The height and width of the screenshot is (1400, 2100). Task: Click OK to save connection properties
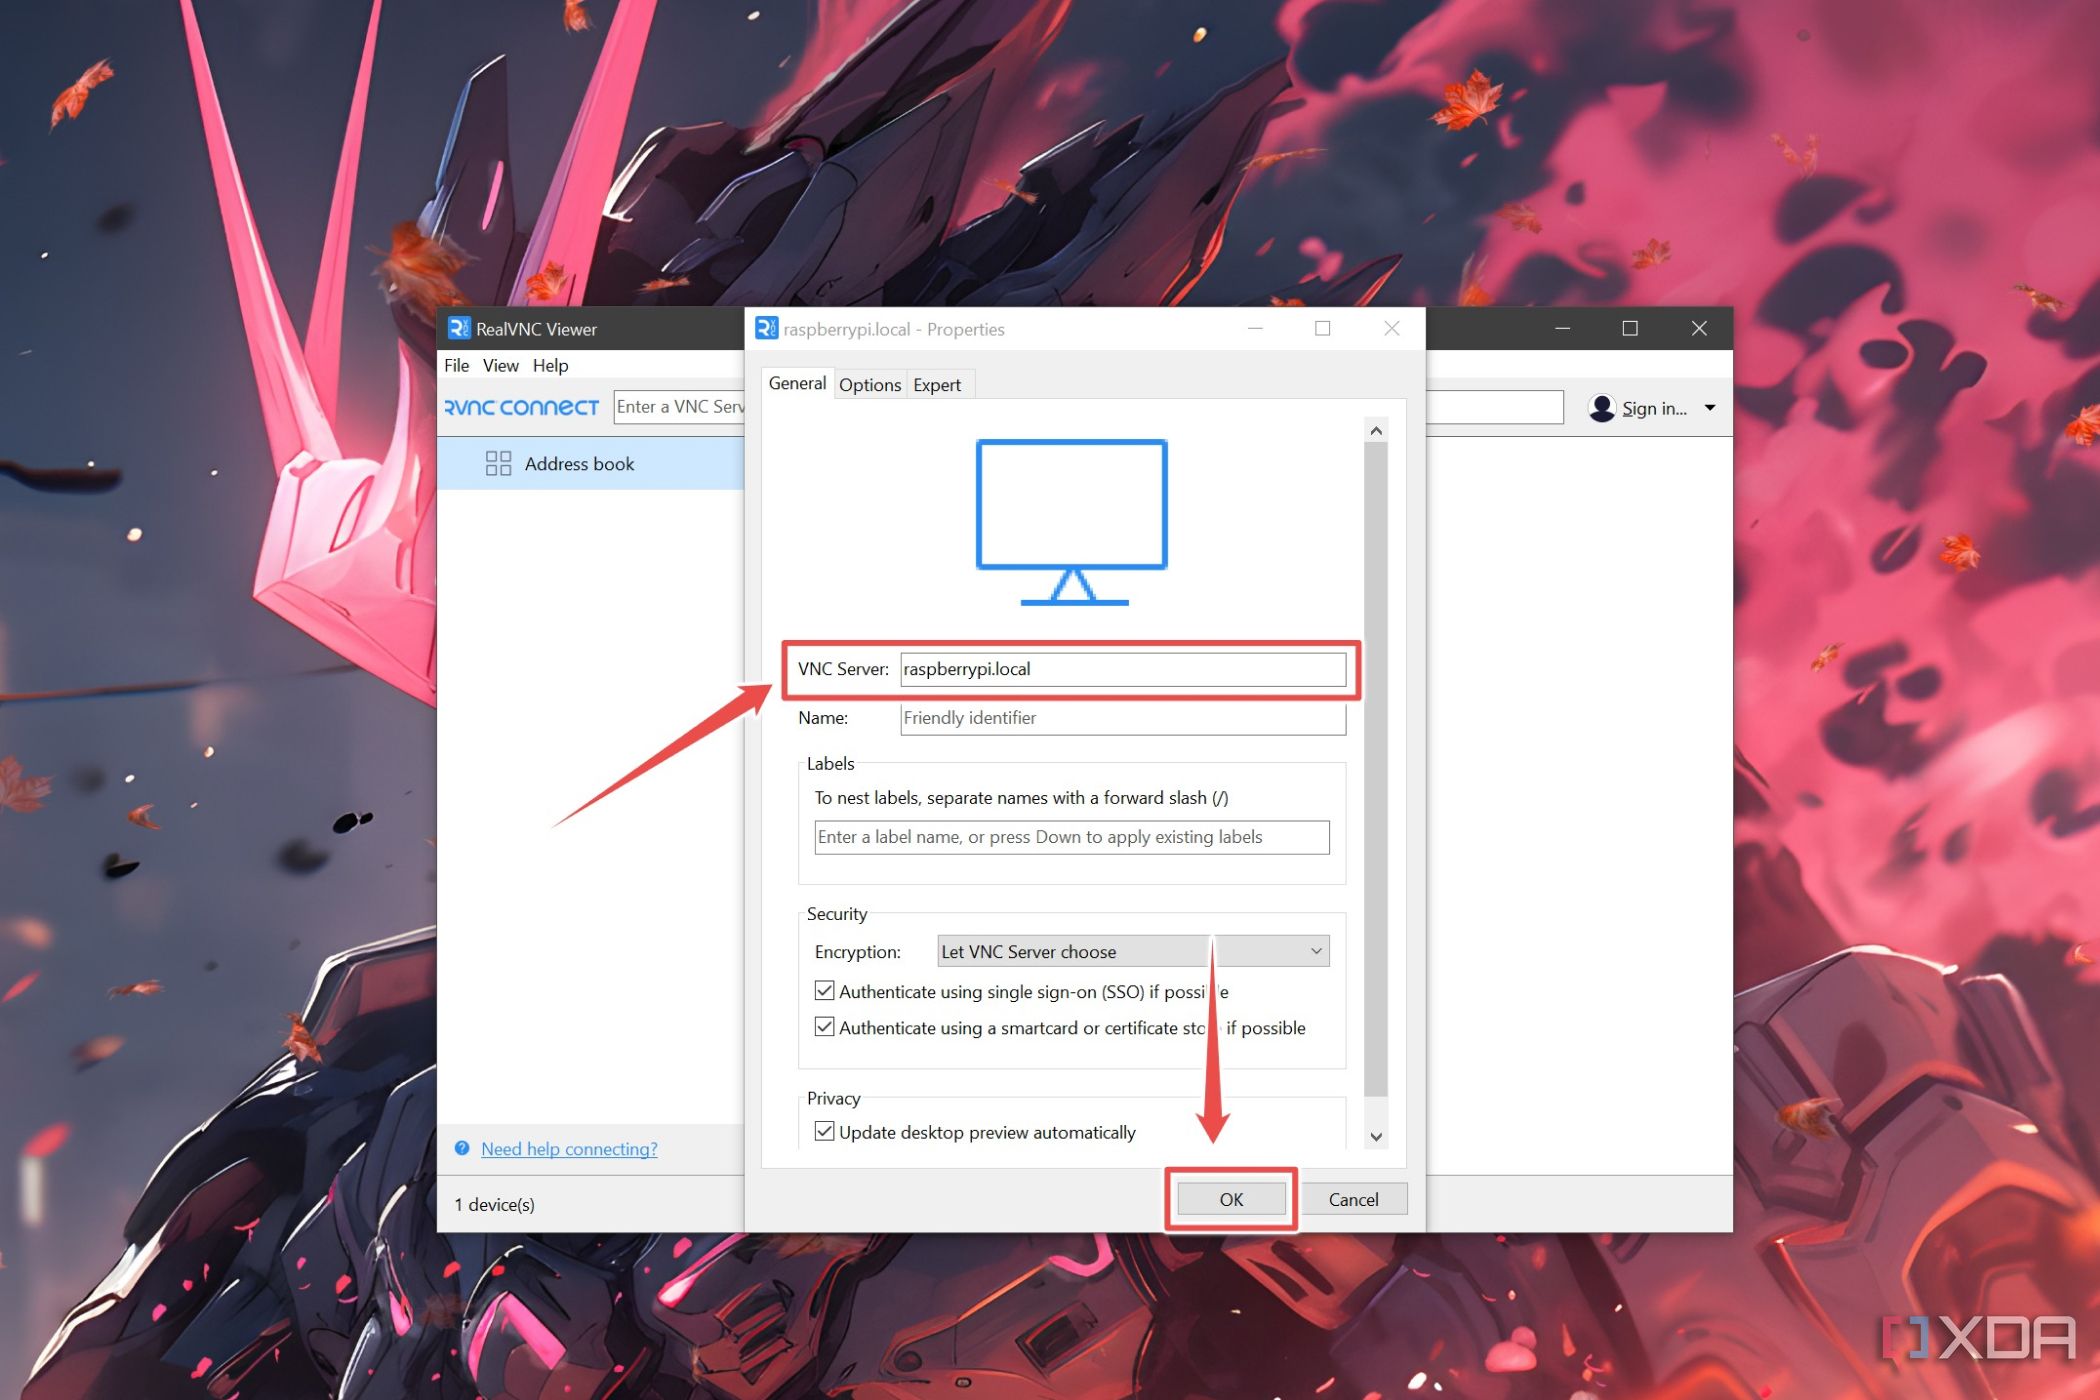tap(1231, 1198)
